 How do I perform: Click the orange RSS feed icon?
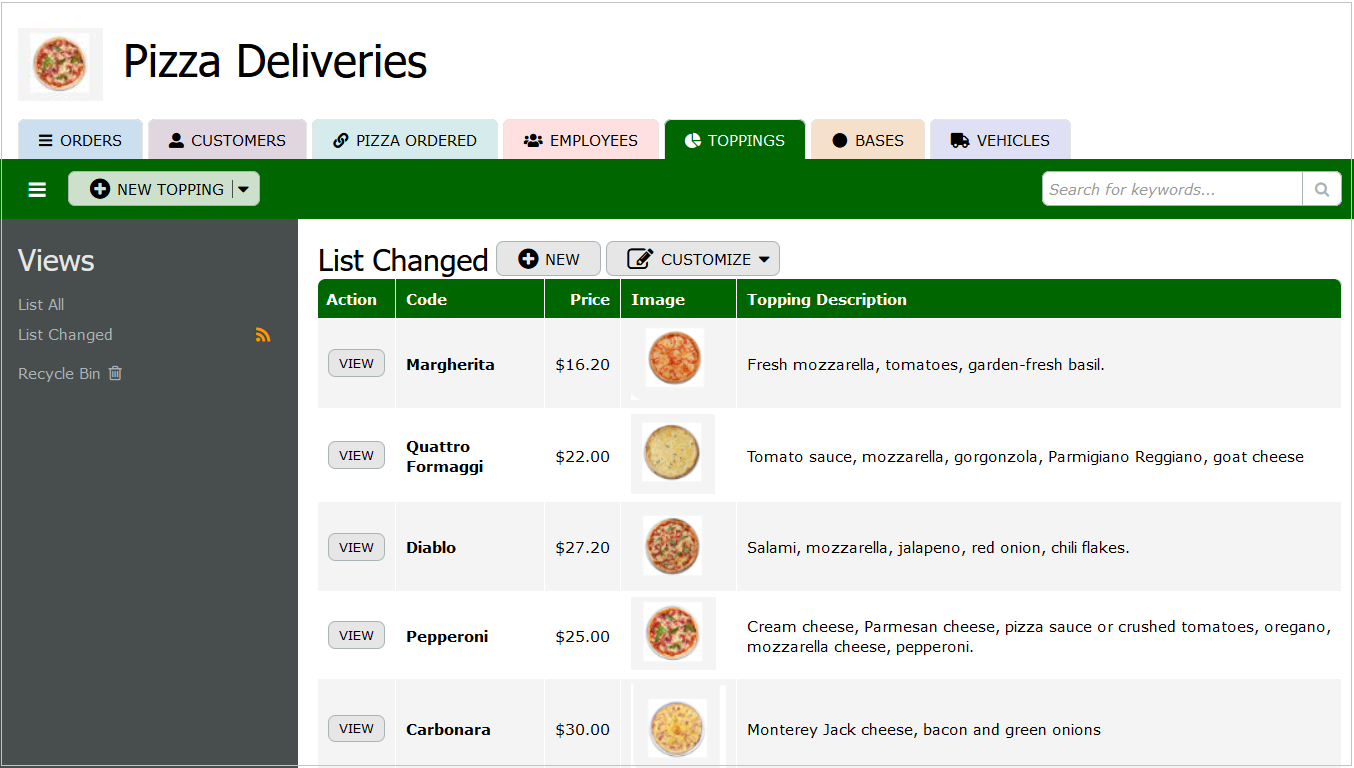pyautogui.click(x=263, y=335)
